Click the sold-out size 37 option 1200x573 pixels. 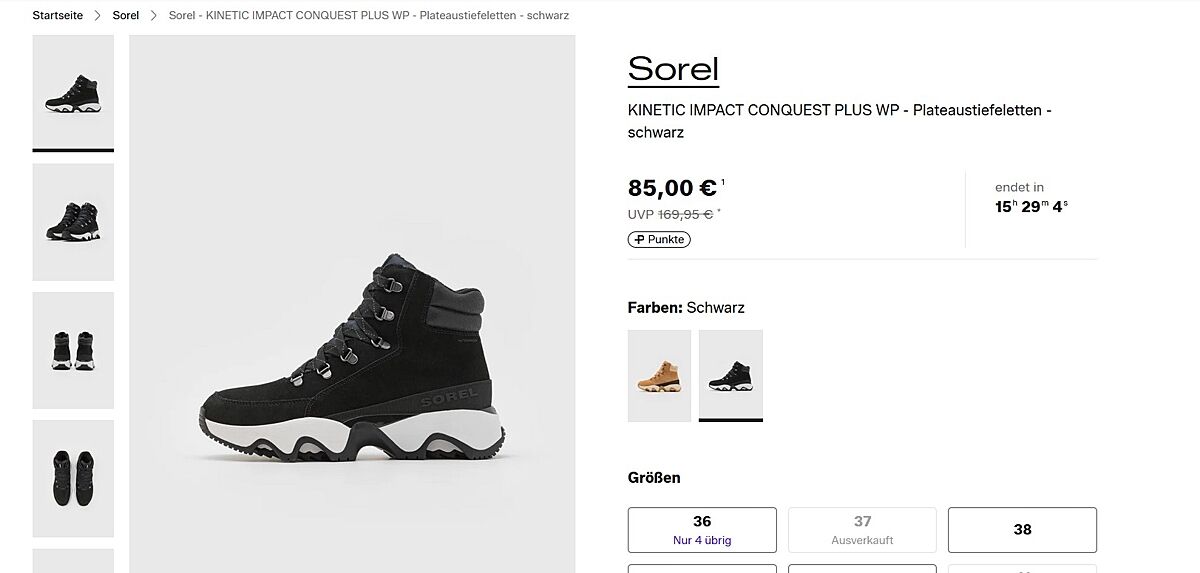point(862,529)
